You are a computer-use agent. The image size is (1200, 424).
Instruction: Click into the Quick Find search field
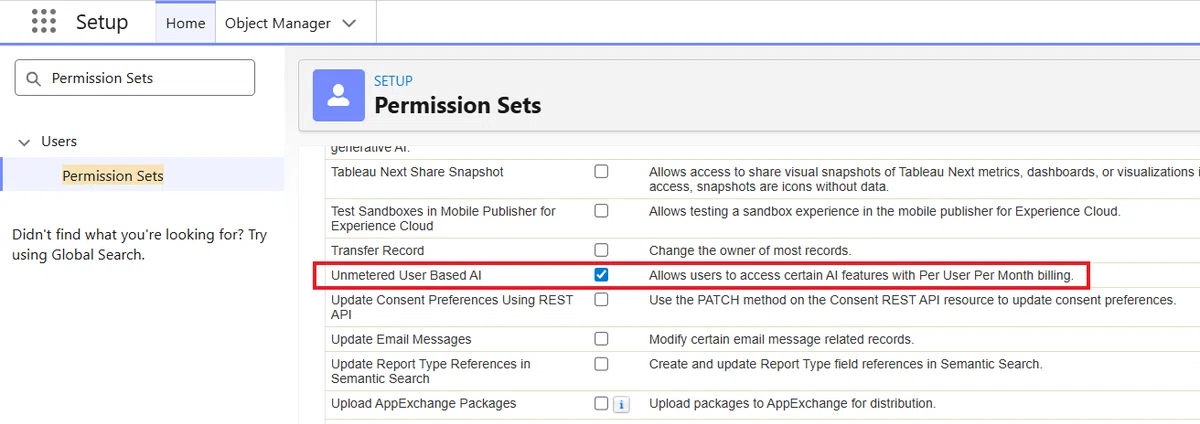(135, 78)
